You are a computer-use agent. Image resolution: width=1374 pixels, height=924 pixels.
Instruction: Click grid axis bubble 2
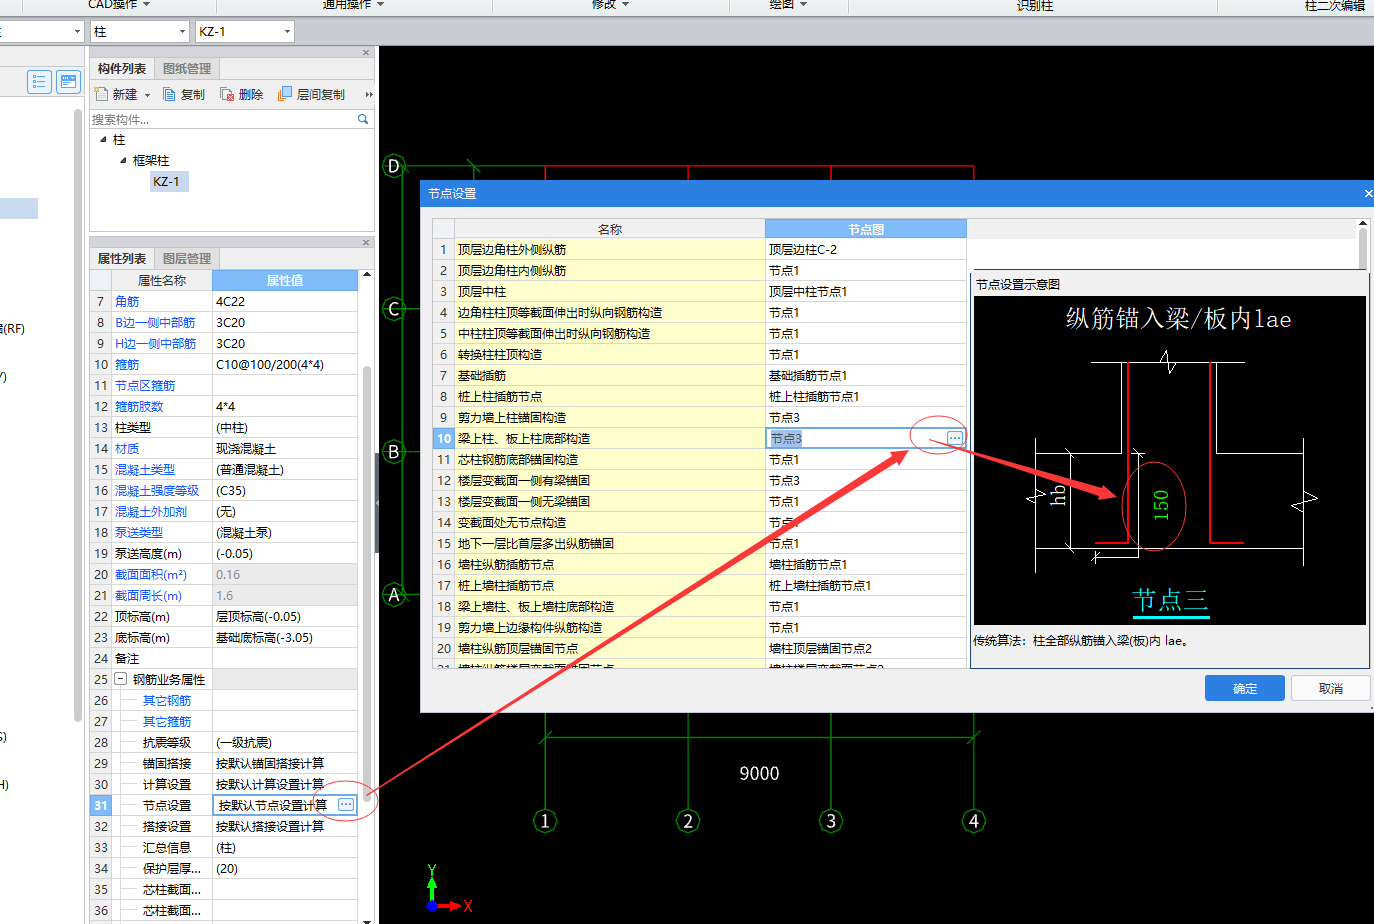(688, 821)
